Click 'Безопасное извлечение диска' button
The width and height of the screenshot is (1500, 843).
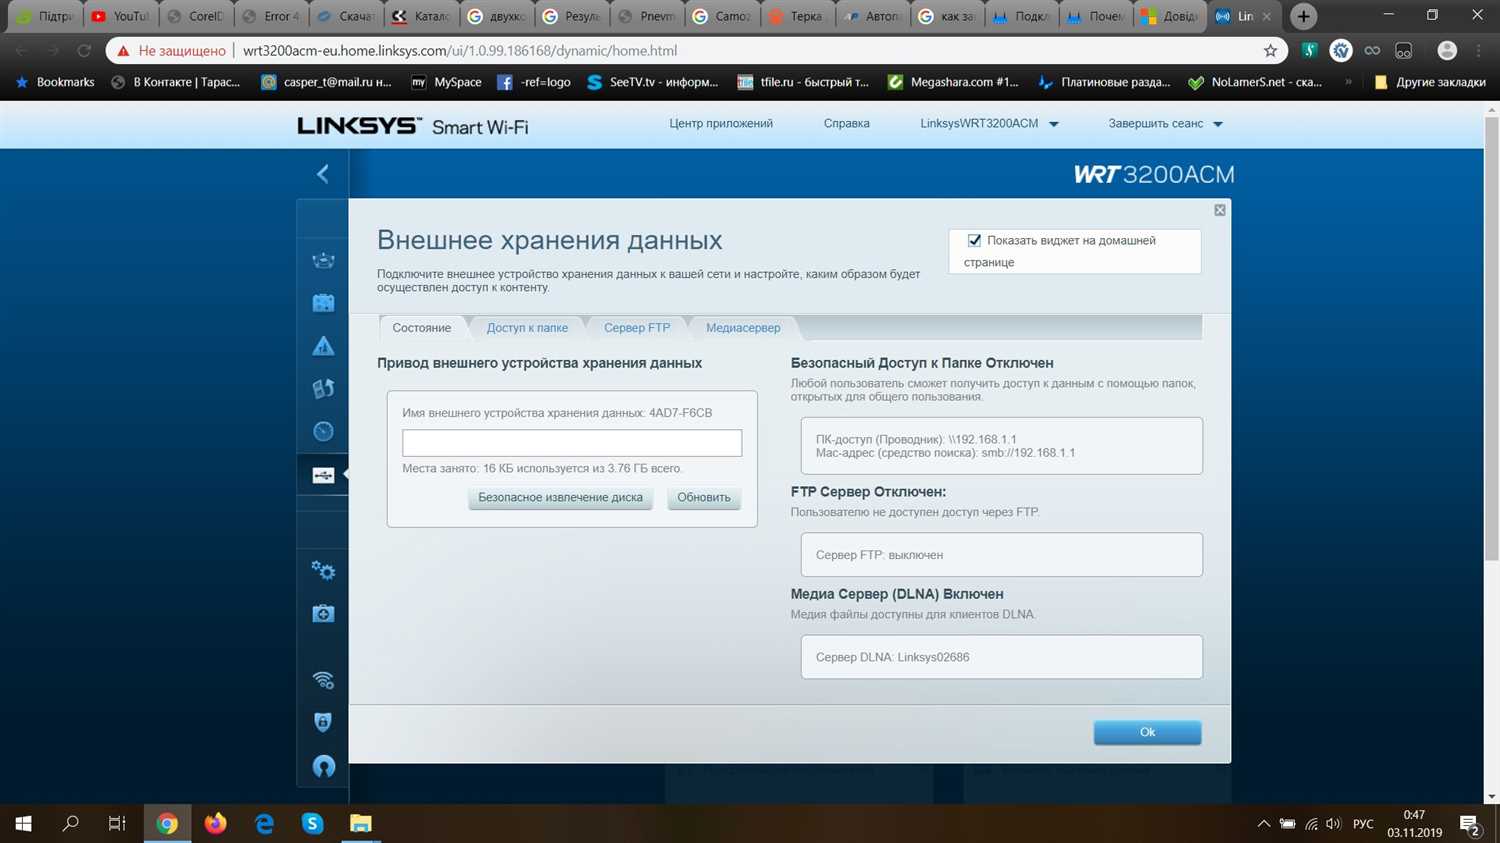point(560,498)
